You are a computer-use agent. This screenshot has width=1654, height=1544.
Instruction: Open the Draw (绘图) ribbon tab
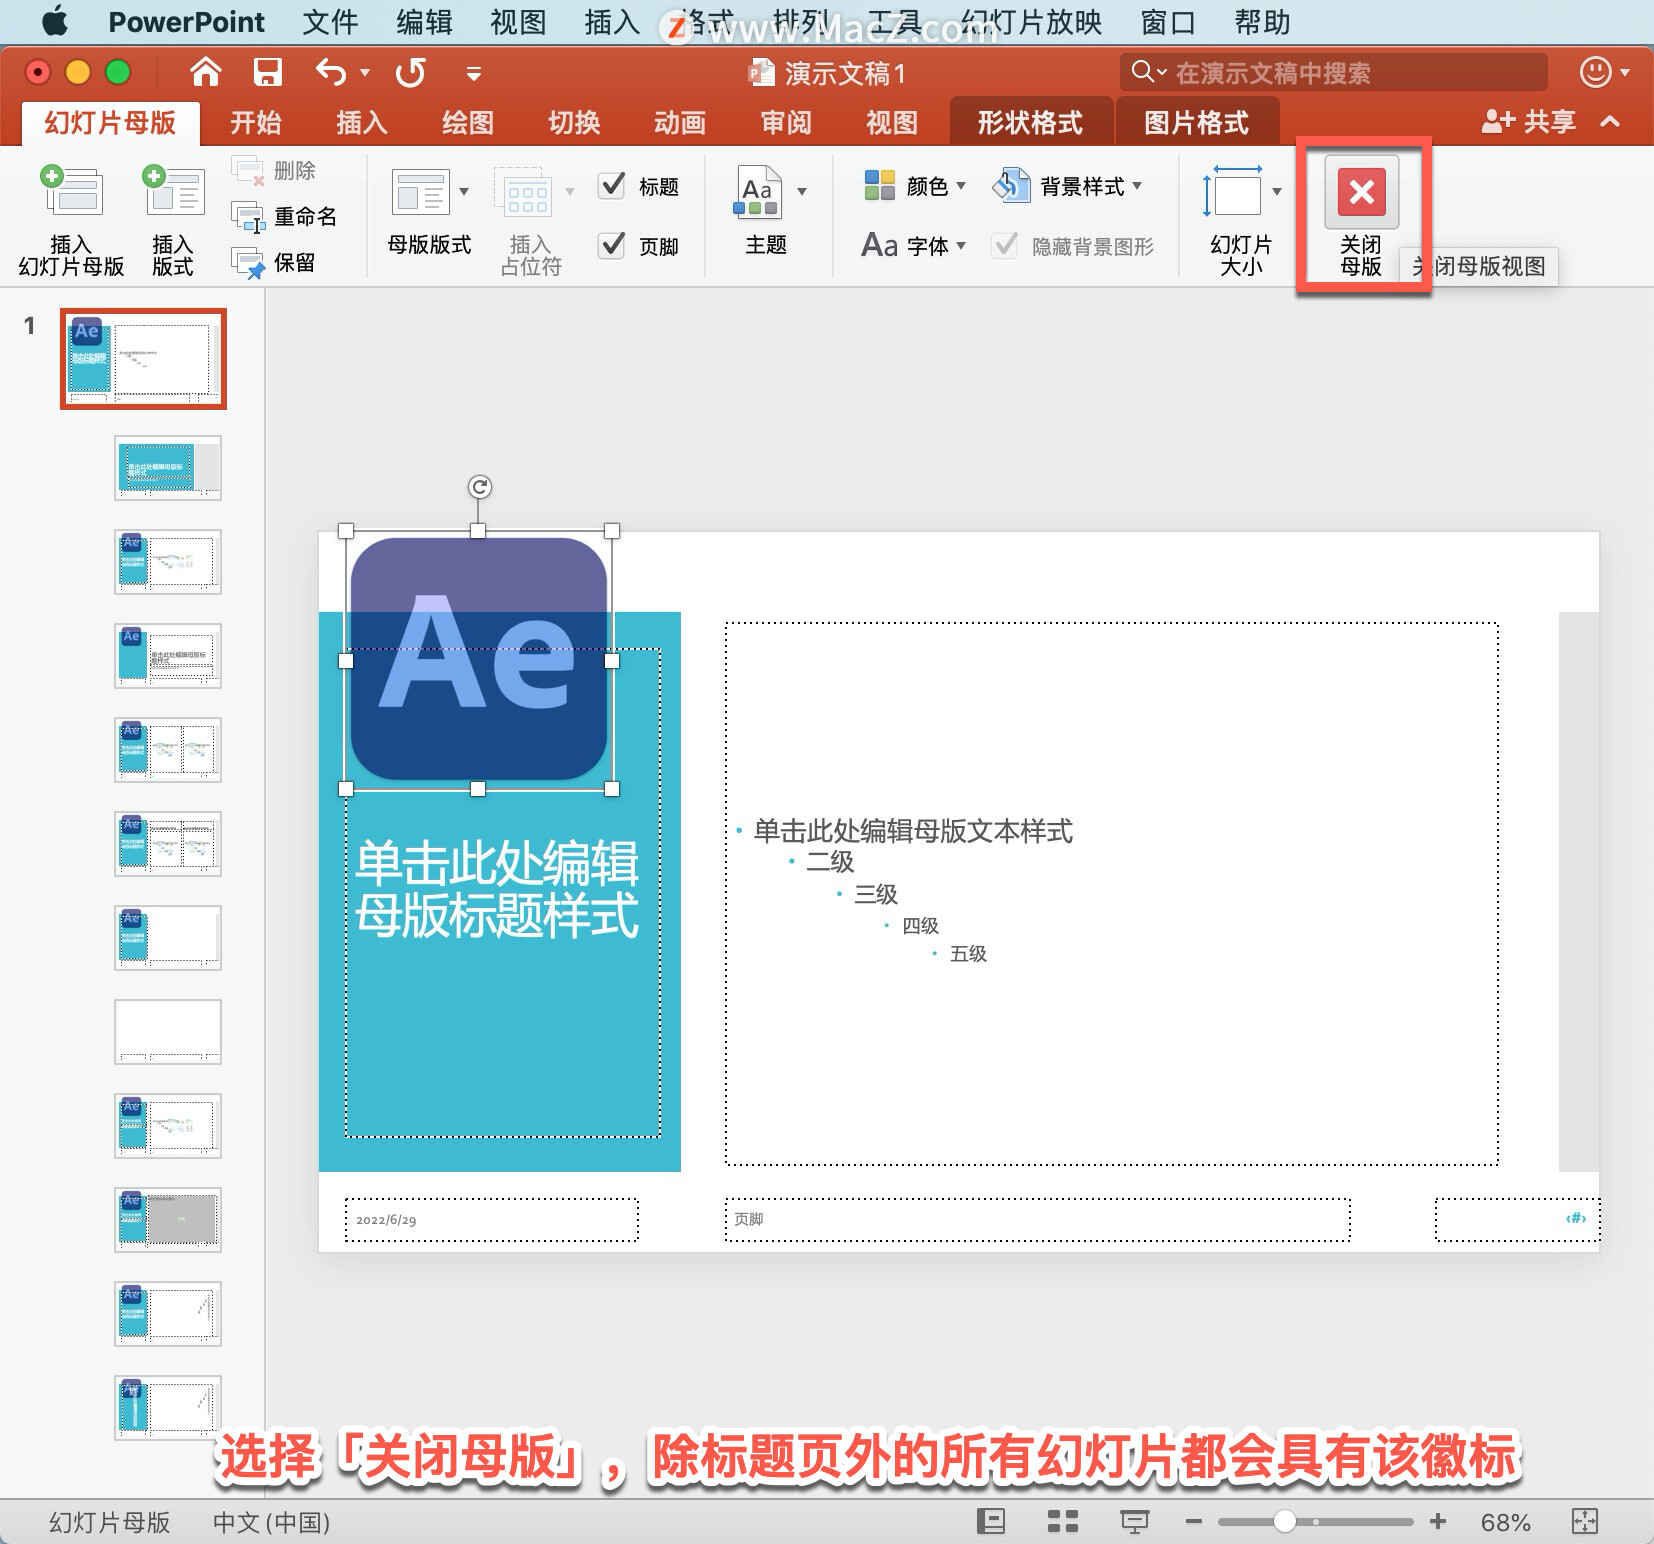click(x=468, y=123)
